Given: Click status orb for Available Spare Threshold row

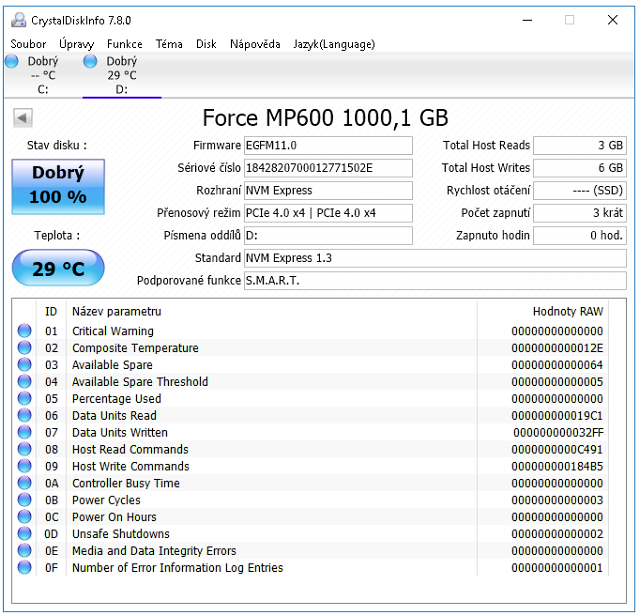Looking at the screenshot, I should tap(24, 381).
